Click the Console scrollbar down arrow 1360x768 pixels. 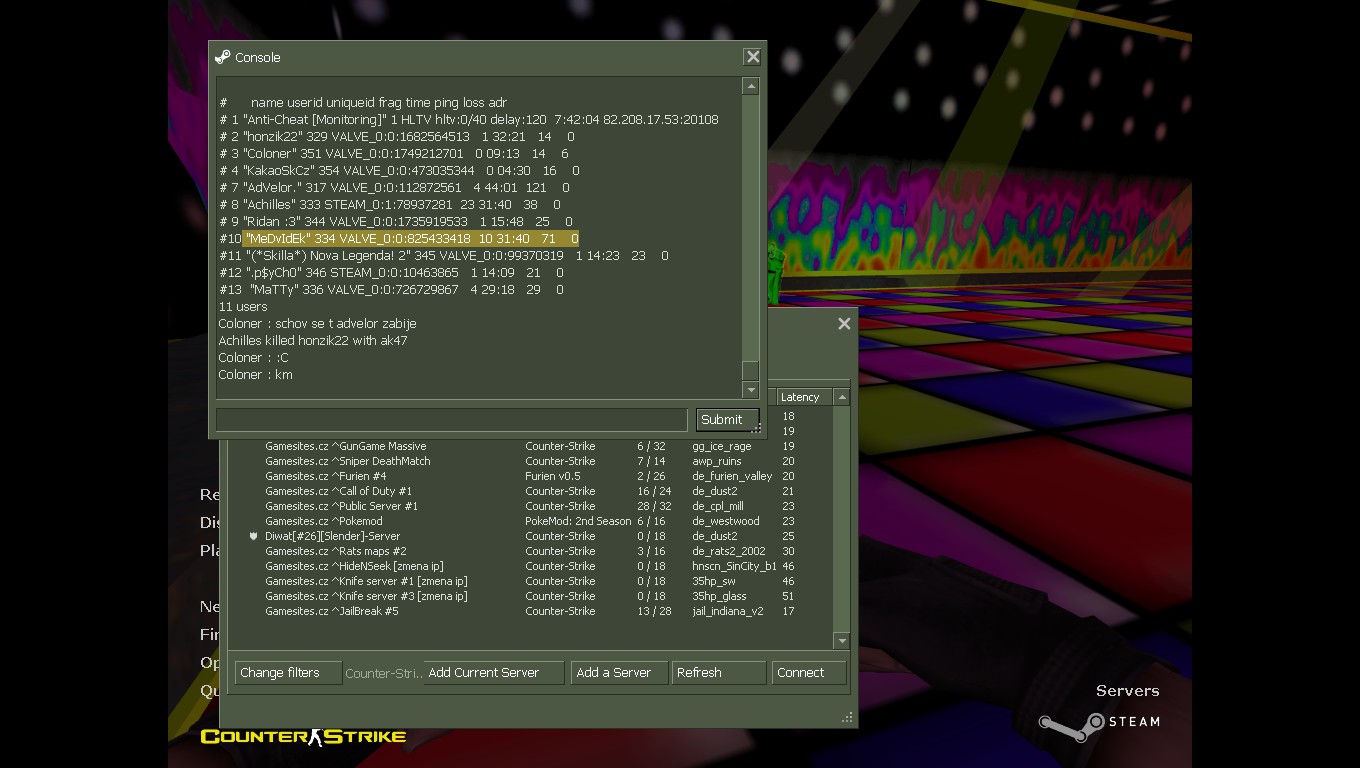coord(751,390)
